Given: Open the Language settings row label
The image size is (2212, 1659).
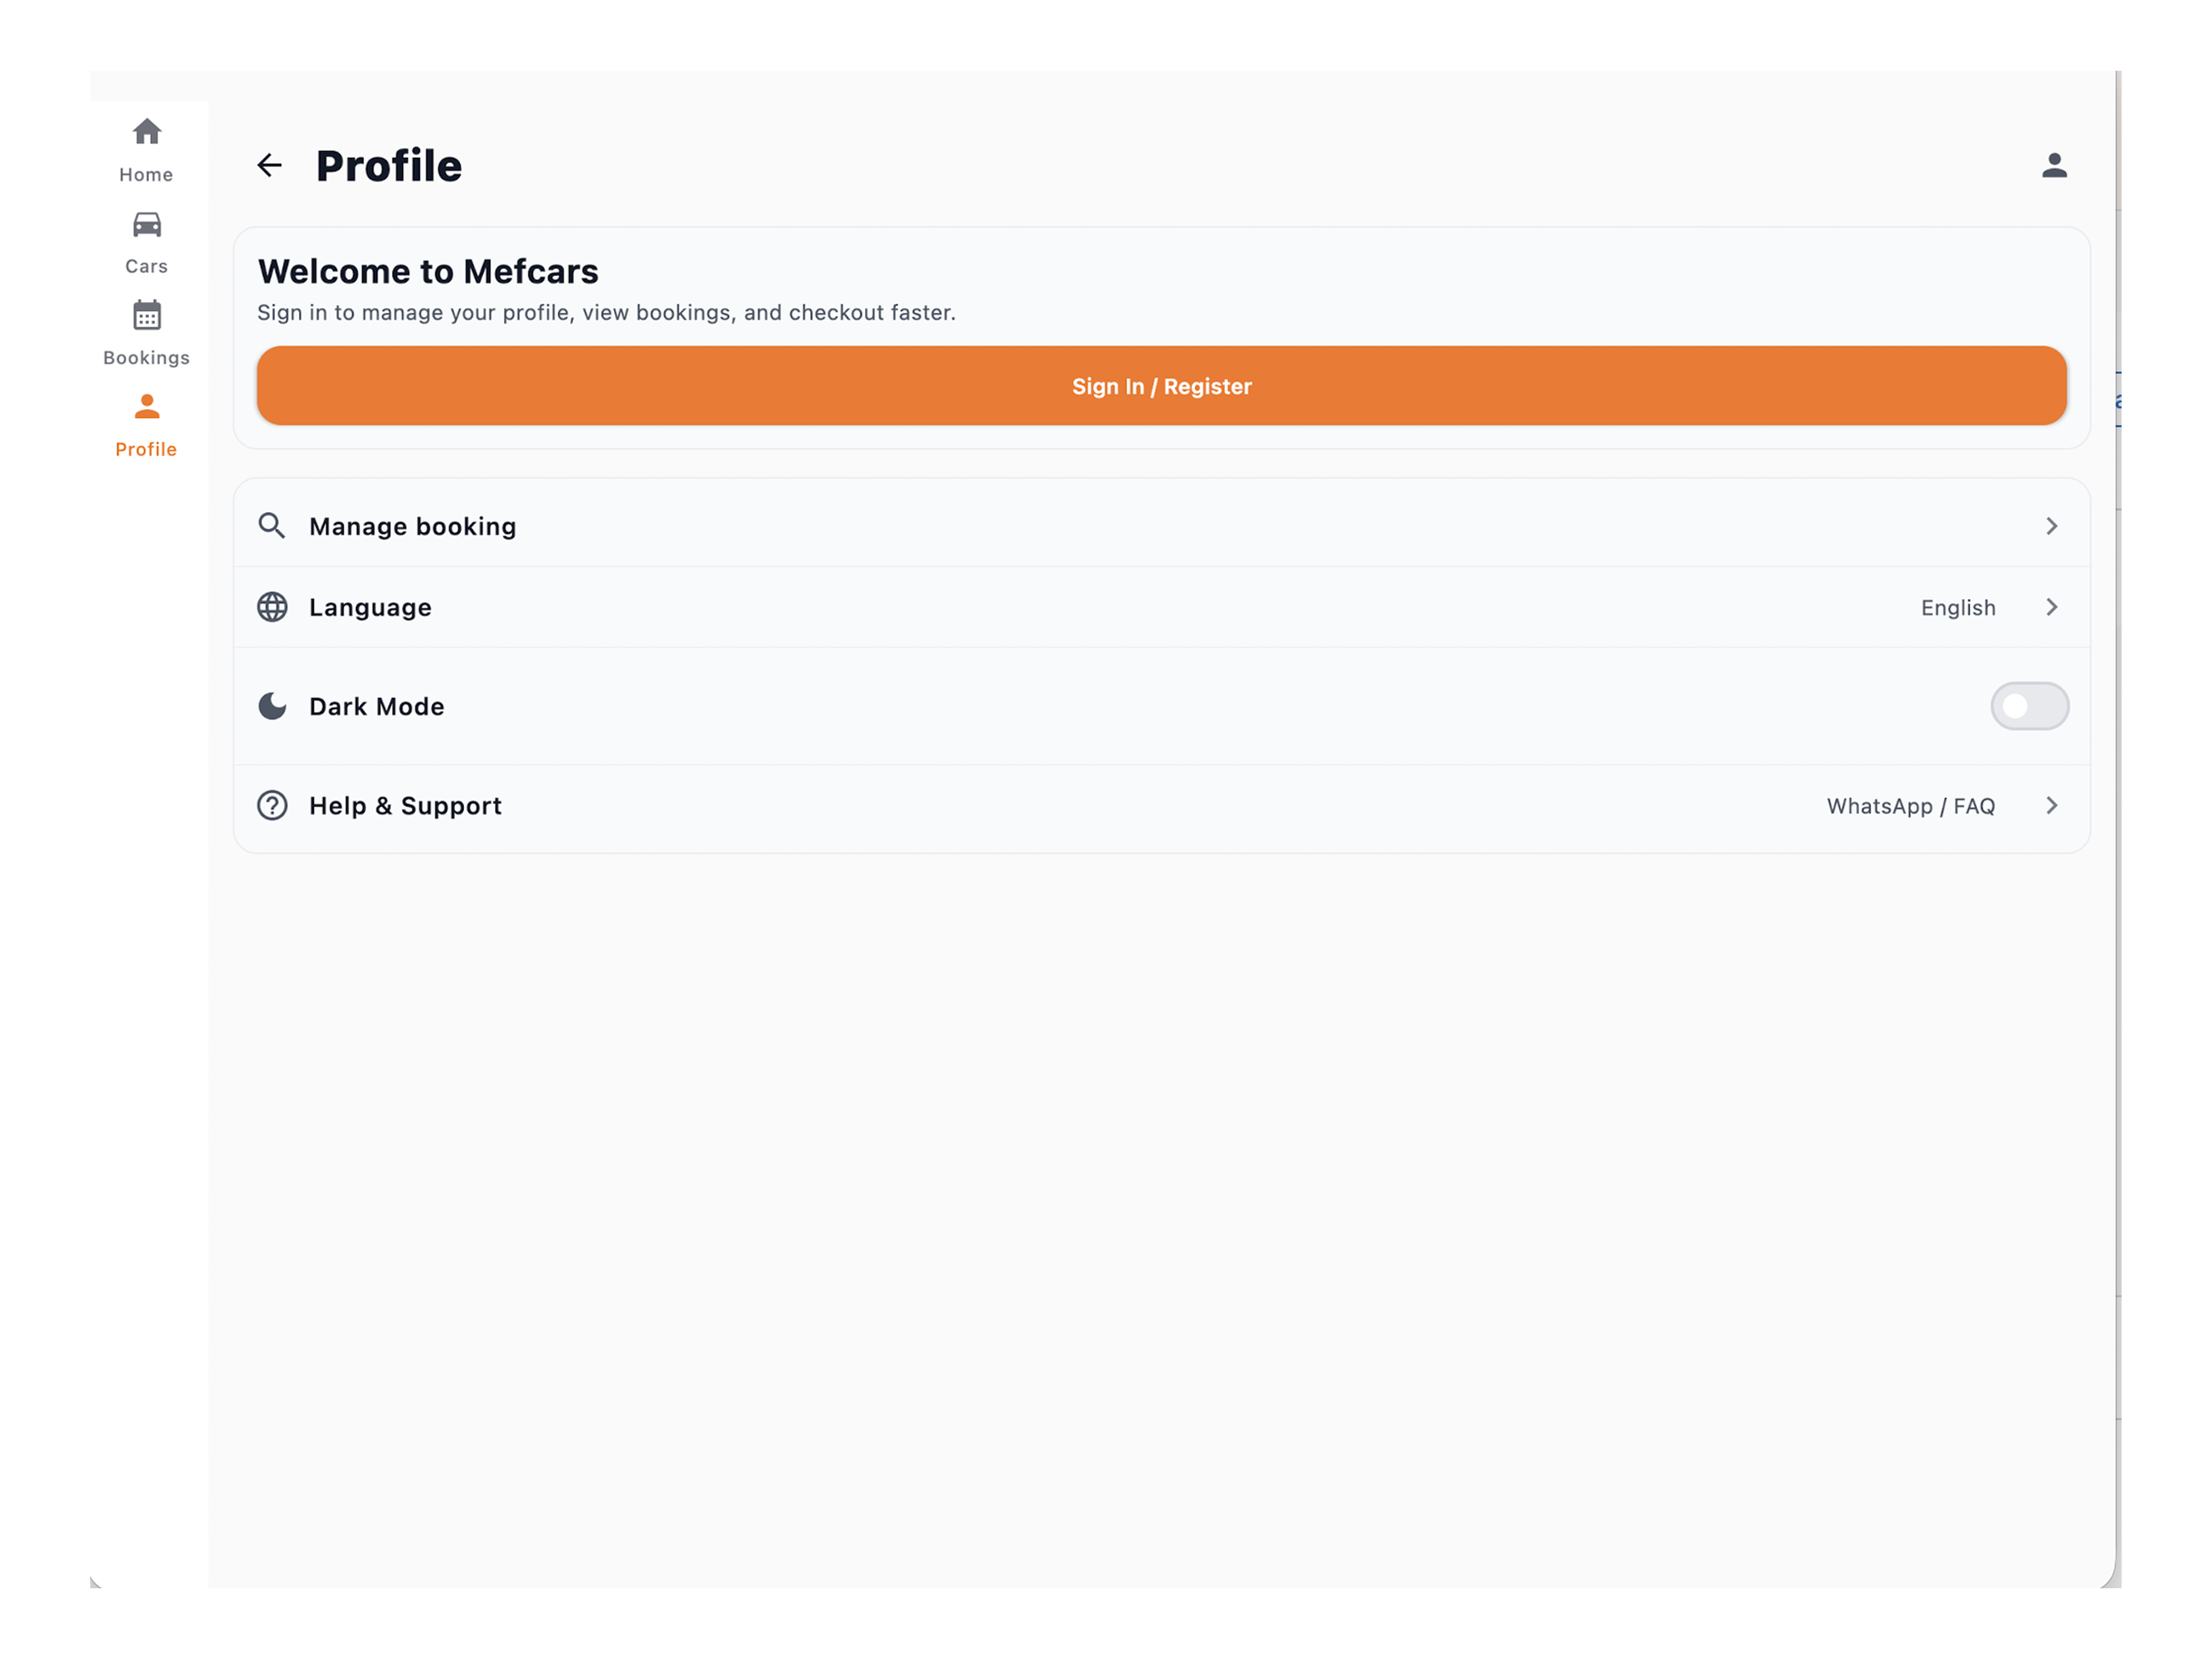Looking at the screenshot, I should (x=370, y=608).
